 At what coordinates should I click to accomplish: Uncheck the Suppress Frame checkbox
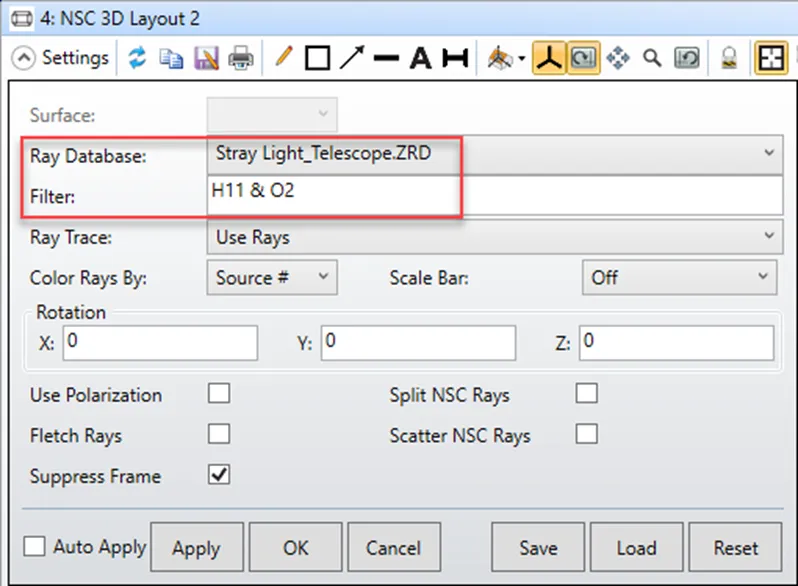pos(218,475)
